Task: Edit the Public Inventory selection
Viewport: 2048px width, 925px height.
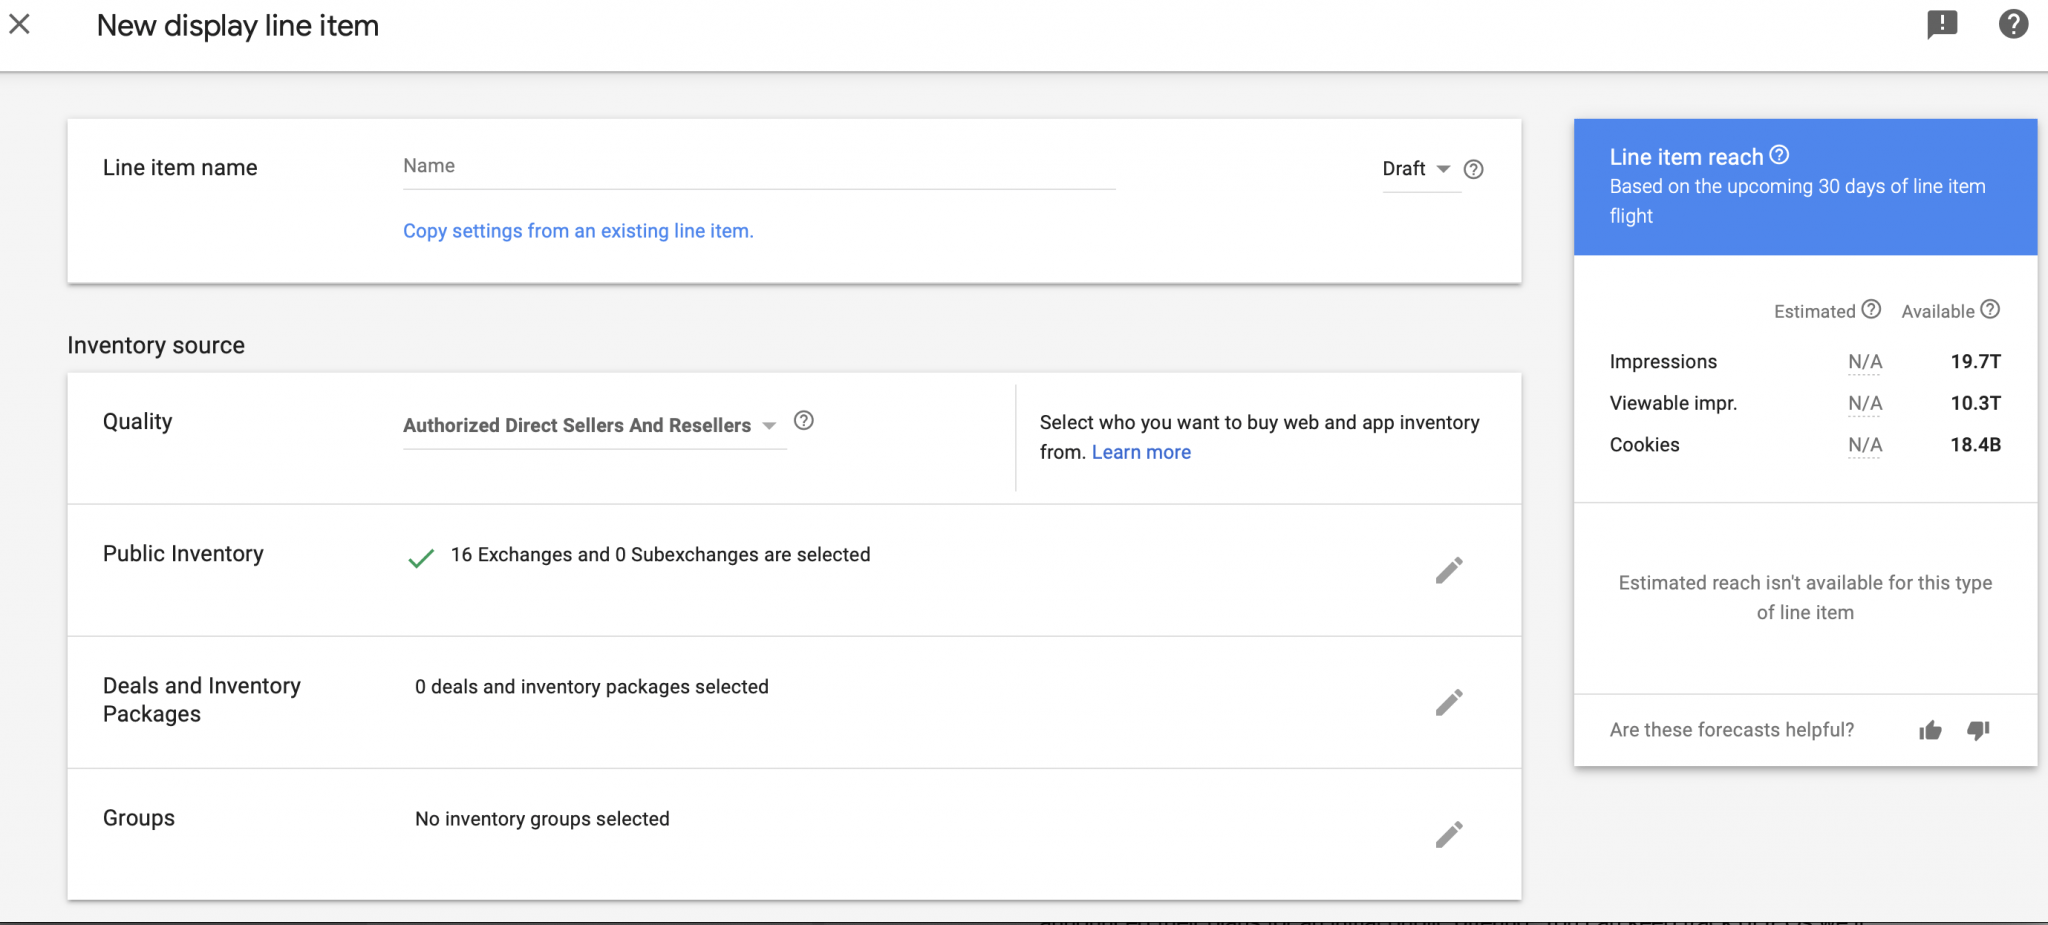Action: pos(1449,569)
